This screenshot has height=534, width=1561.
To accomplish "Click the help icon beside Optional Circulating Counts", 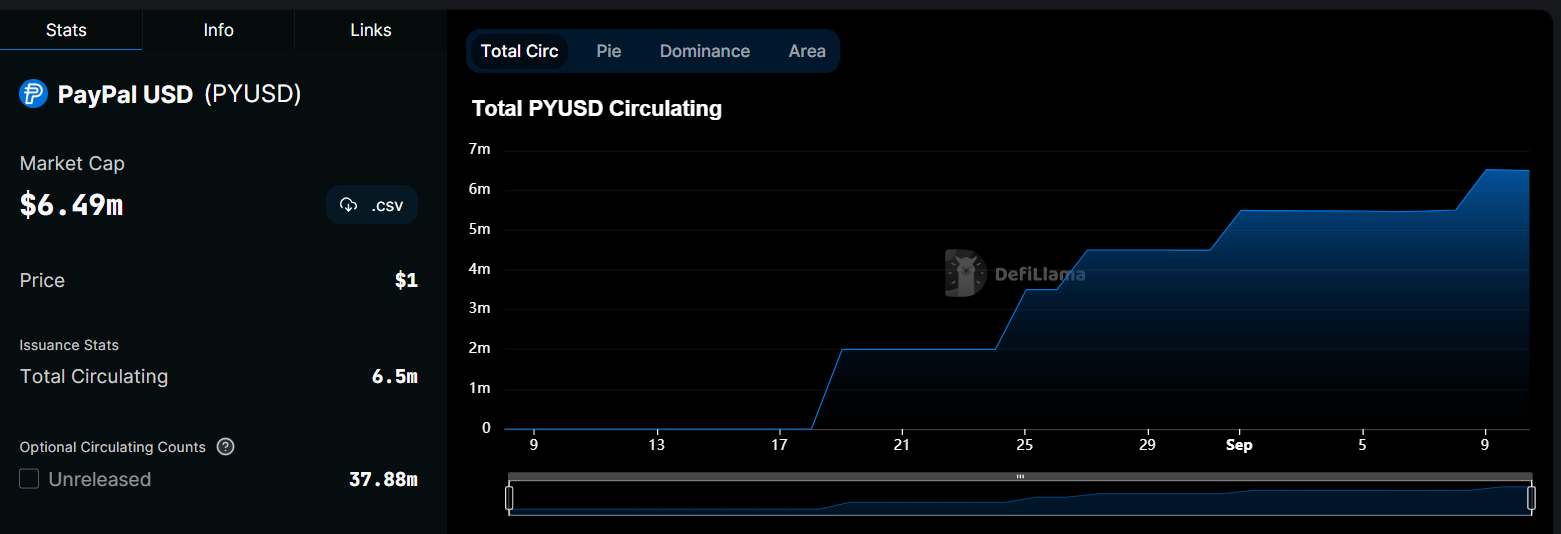I will tap(226, 447).
